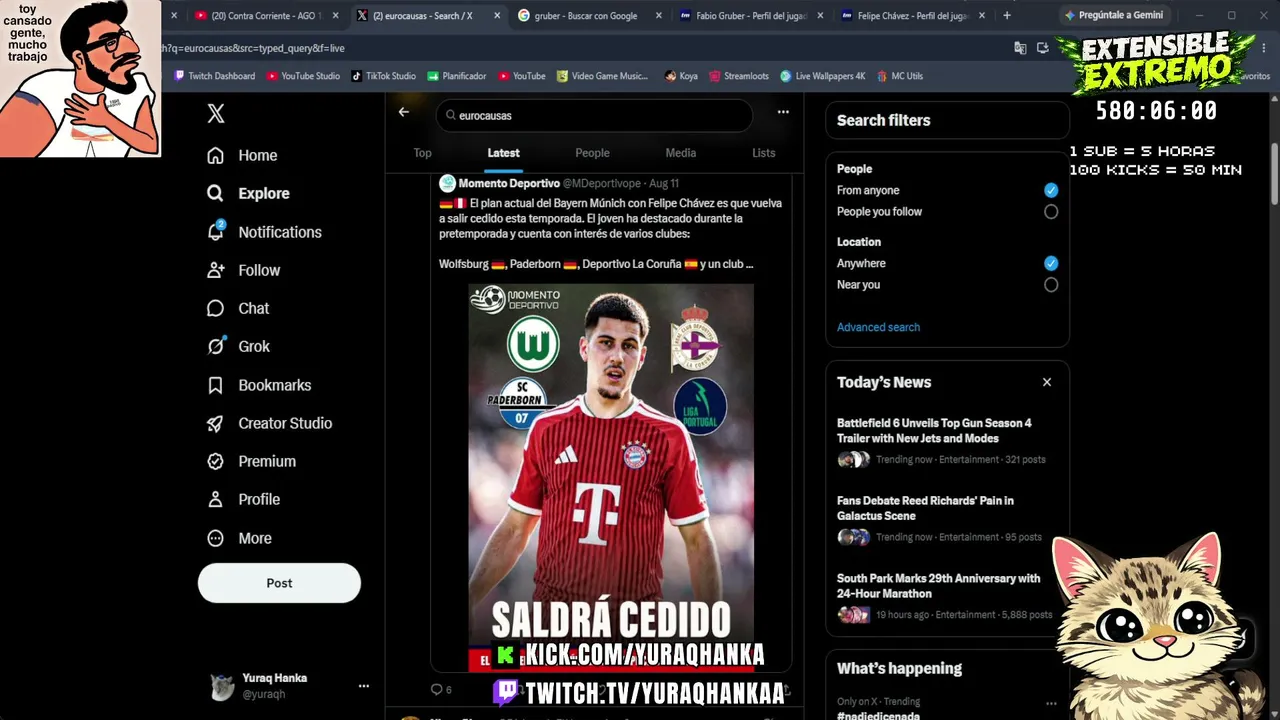Open Home from the X sidebar

(242, 155)
